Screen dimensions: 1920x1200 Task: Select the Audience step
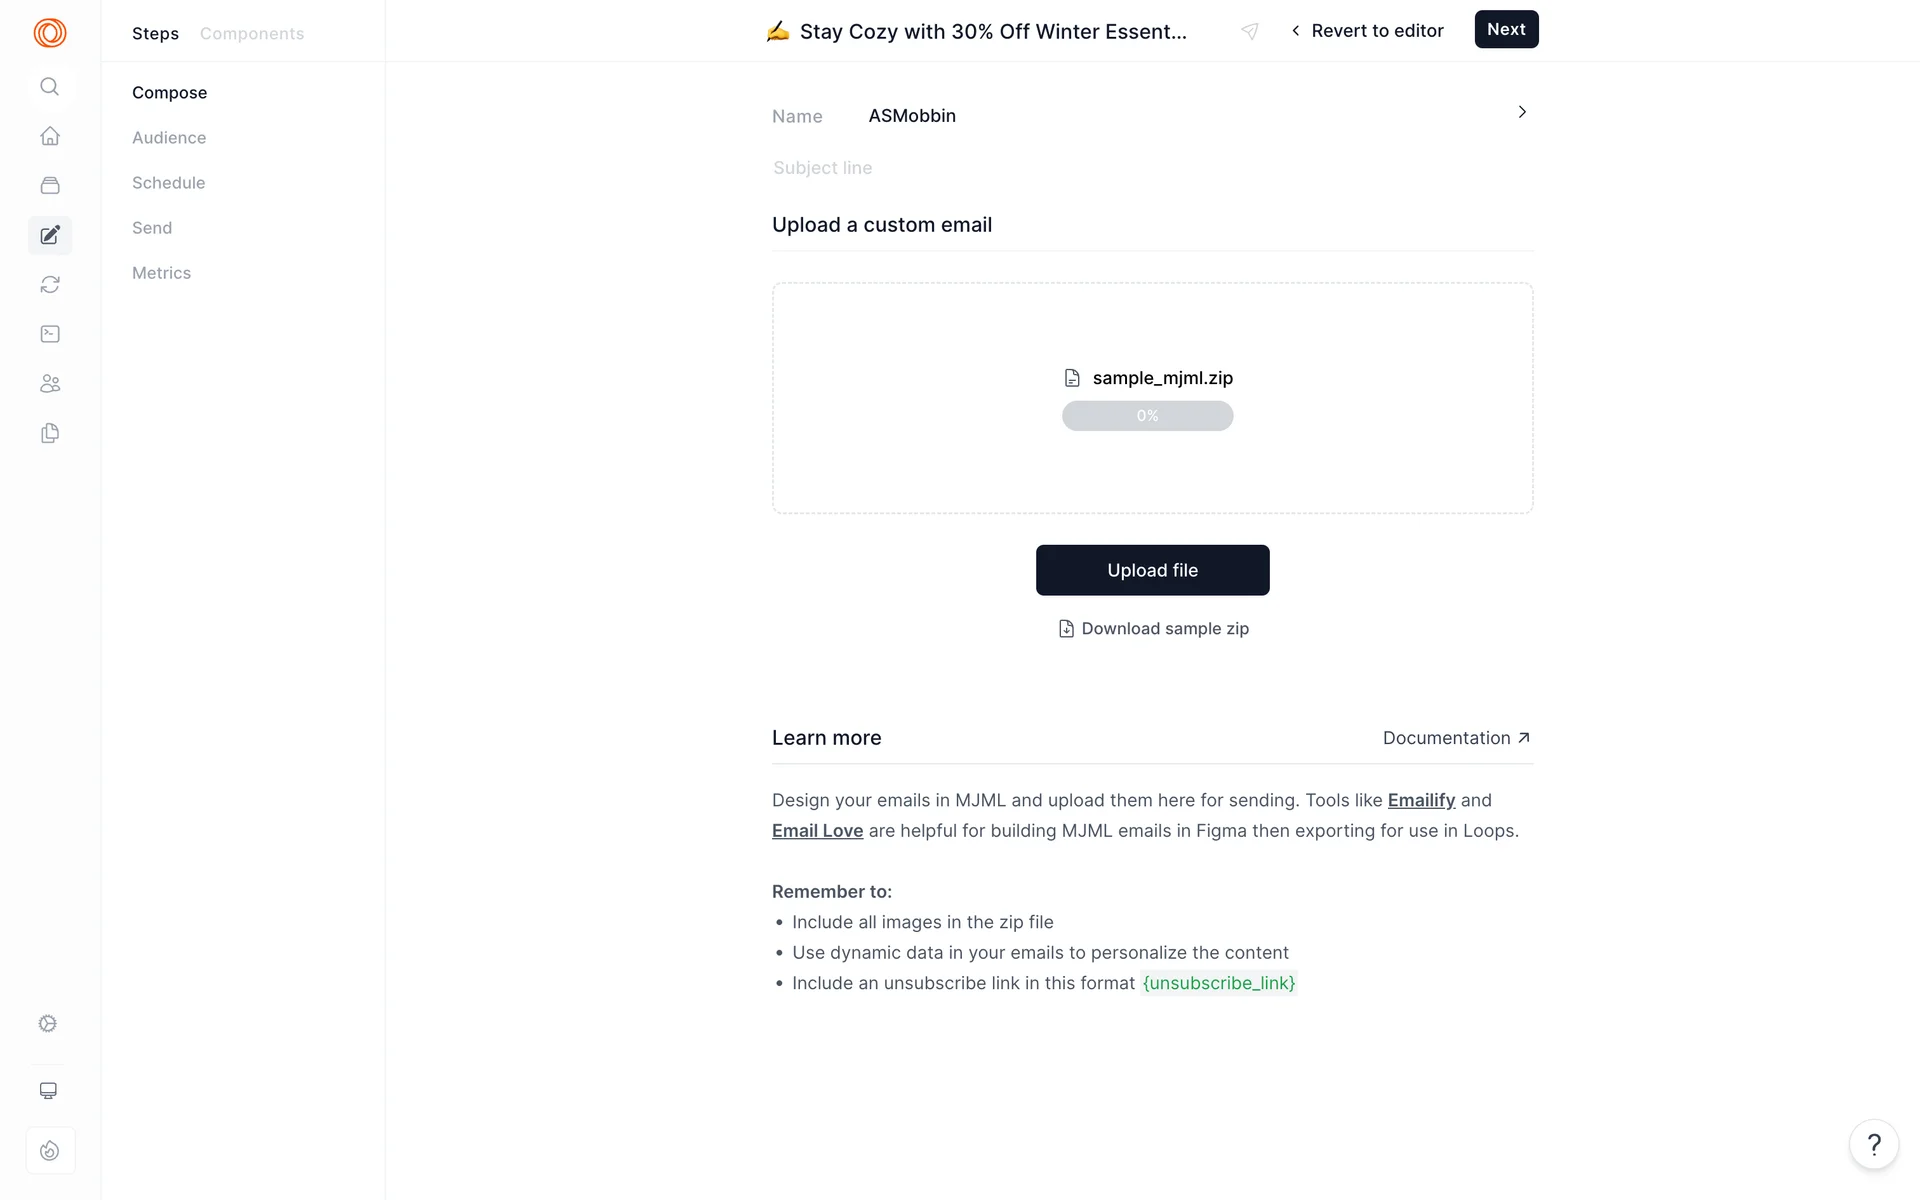[169, 138]
